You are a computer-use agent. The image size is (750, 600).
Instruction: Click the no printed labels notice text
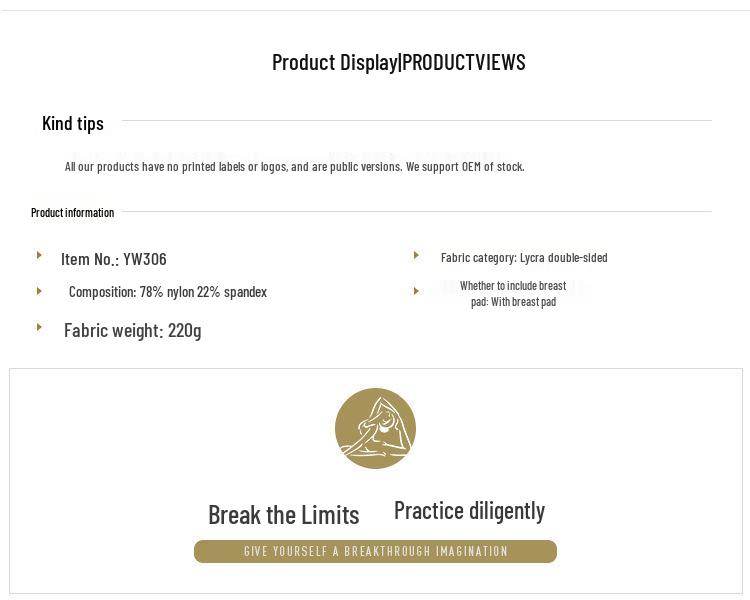(294, 166)
